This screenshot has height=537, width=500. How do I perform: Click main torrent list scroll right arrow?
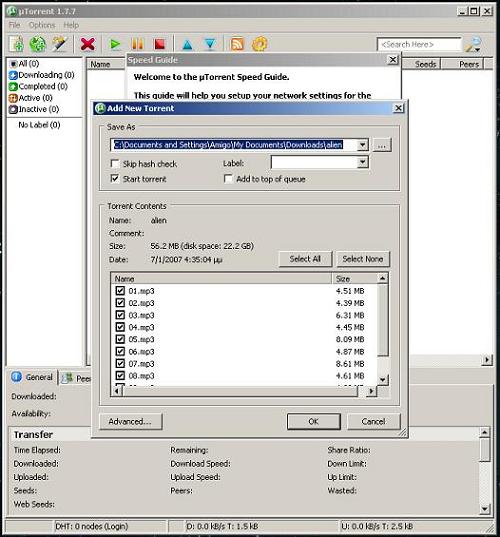point(487,360)
